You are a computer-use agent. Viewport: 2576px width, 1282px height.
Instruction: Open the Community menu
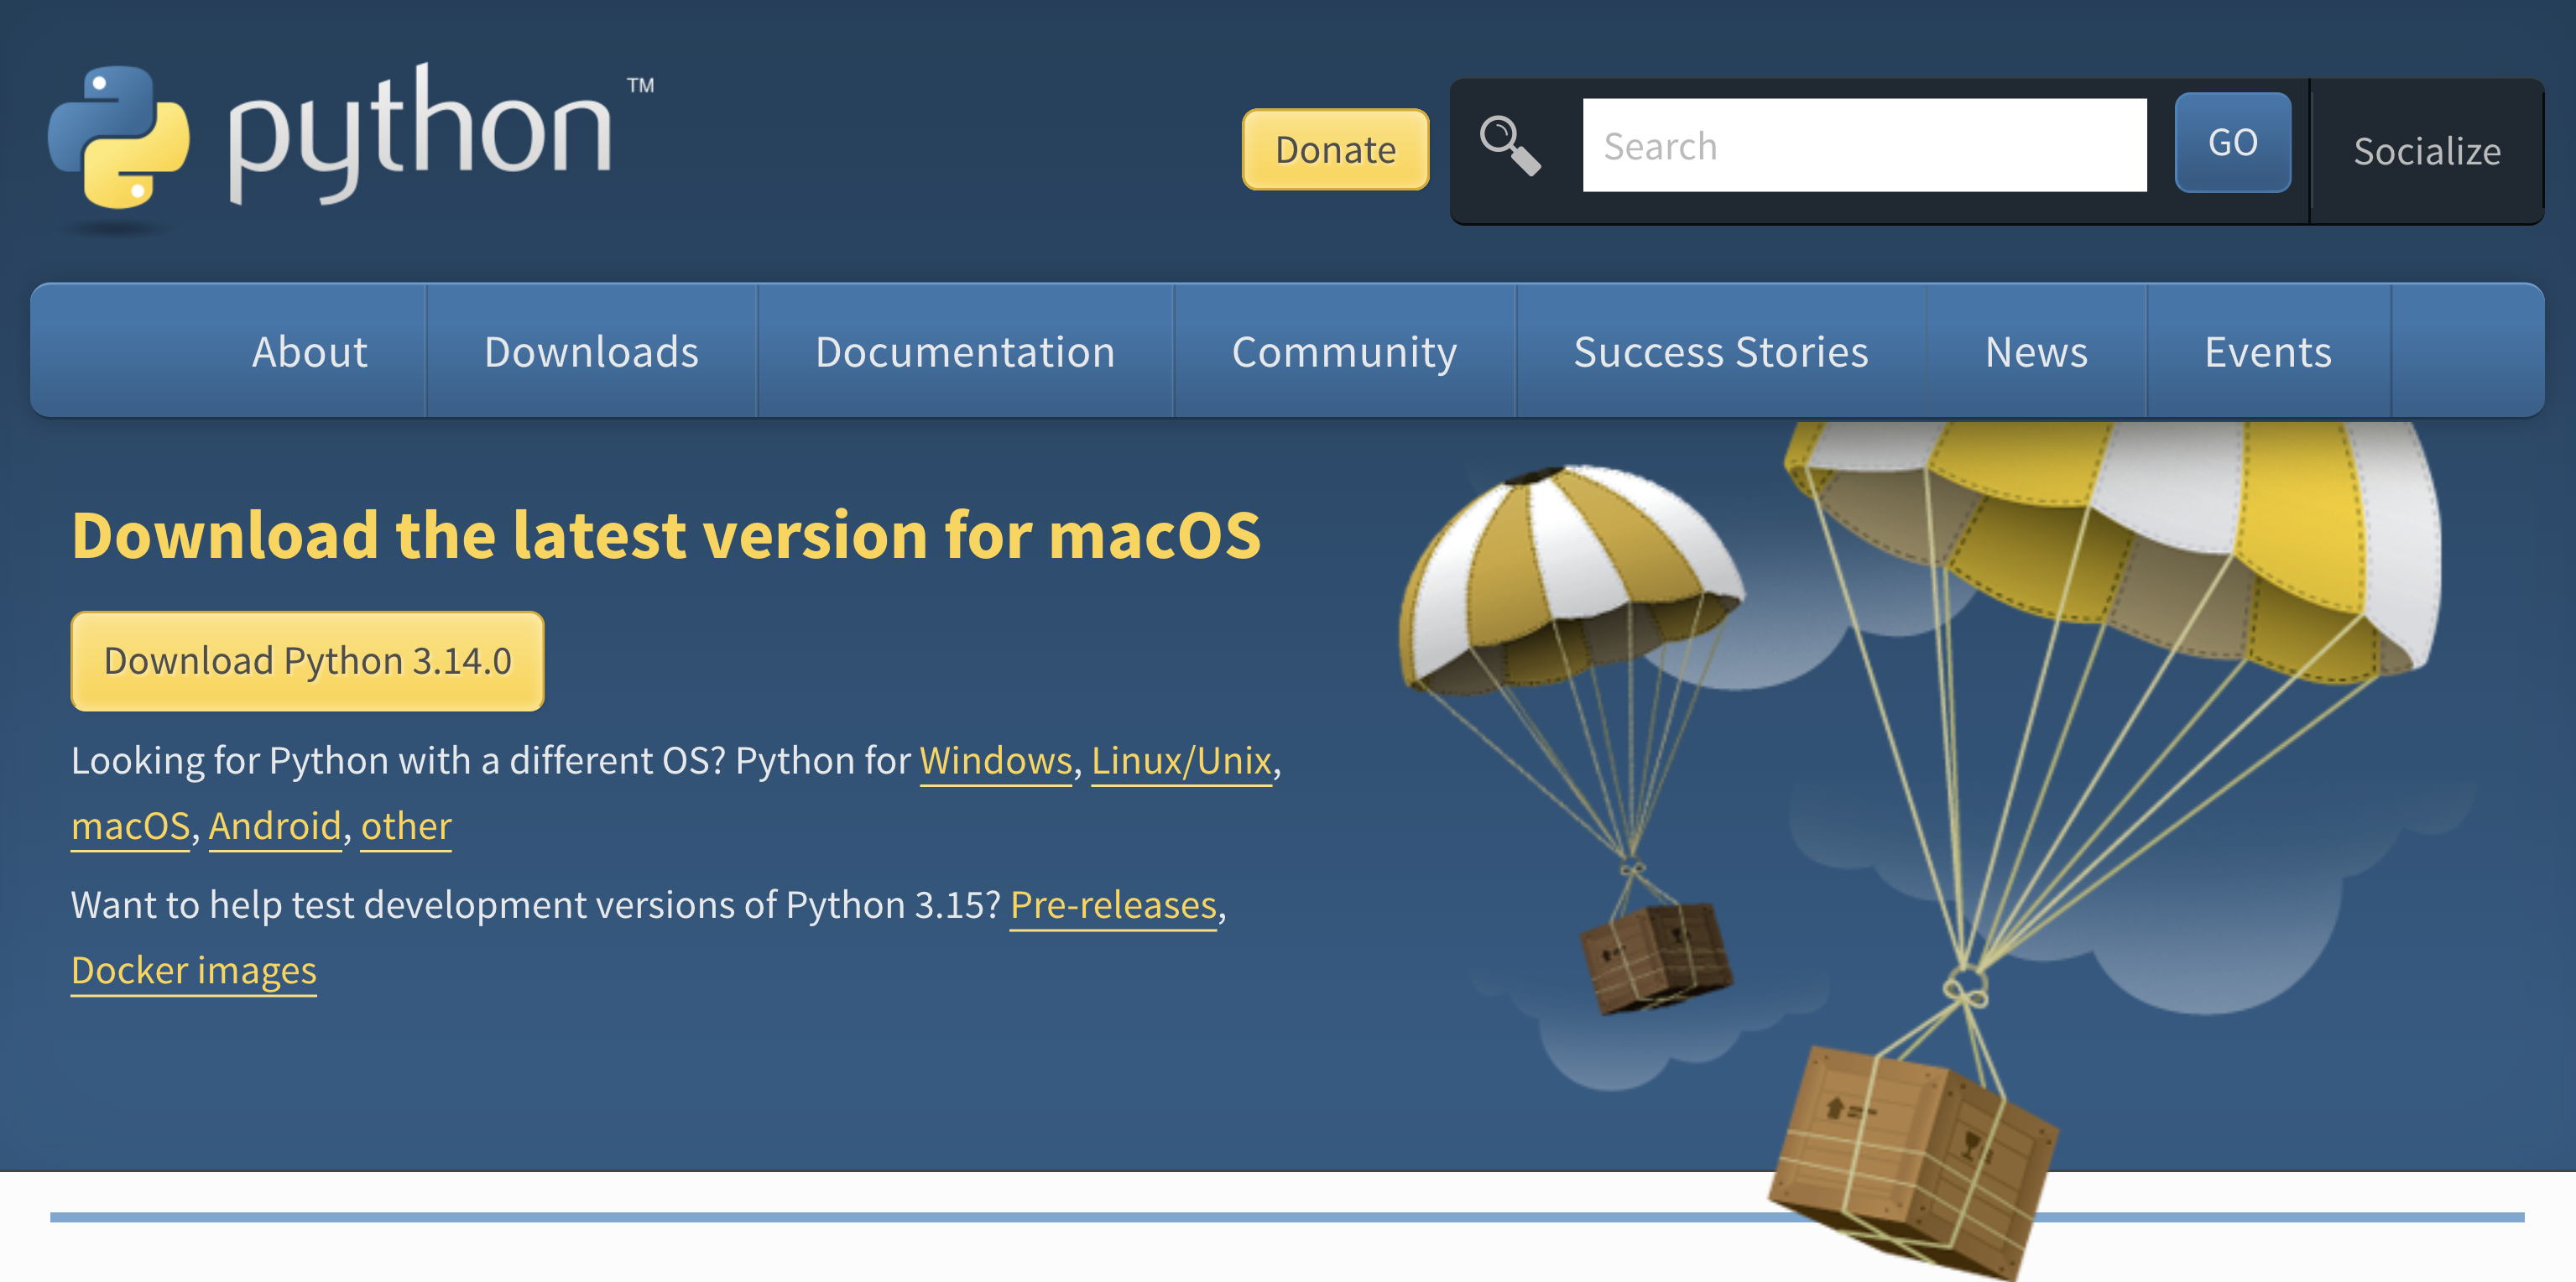[x=1343, y=352]
